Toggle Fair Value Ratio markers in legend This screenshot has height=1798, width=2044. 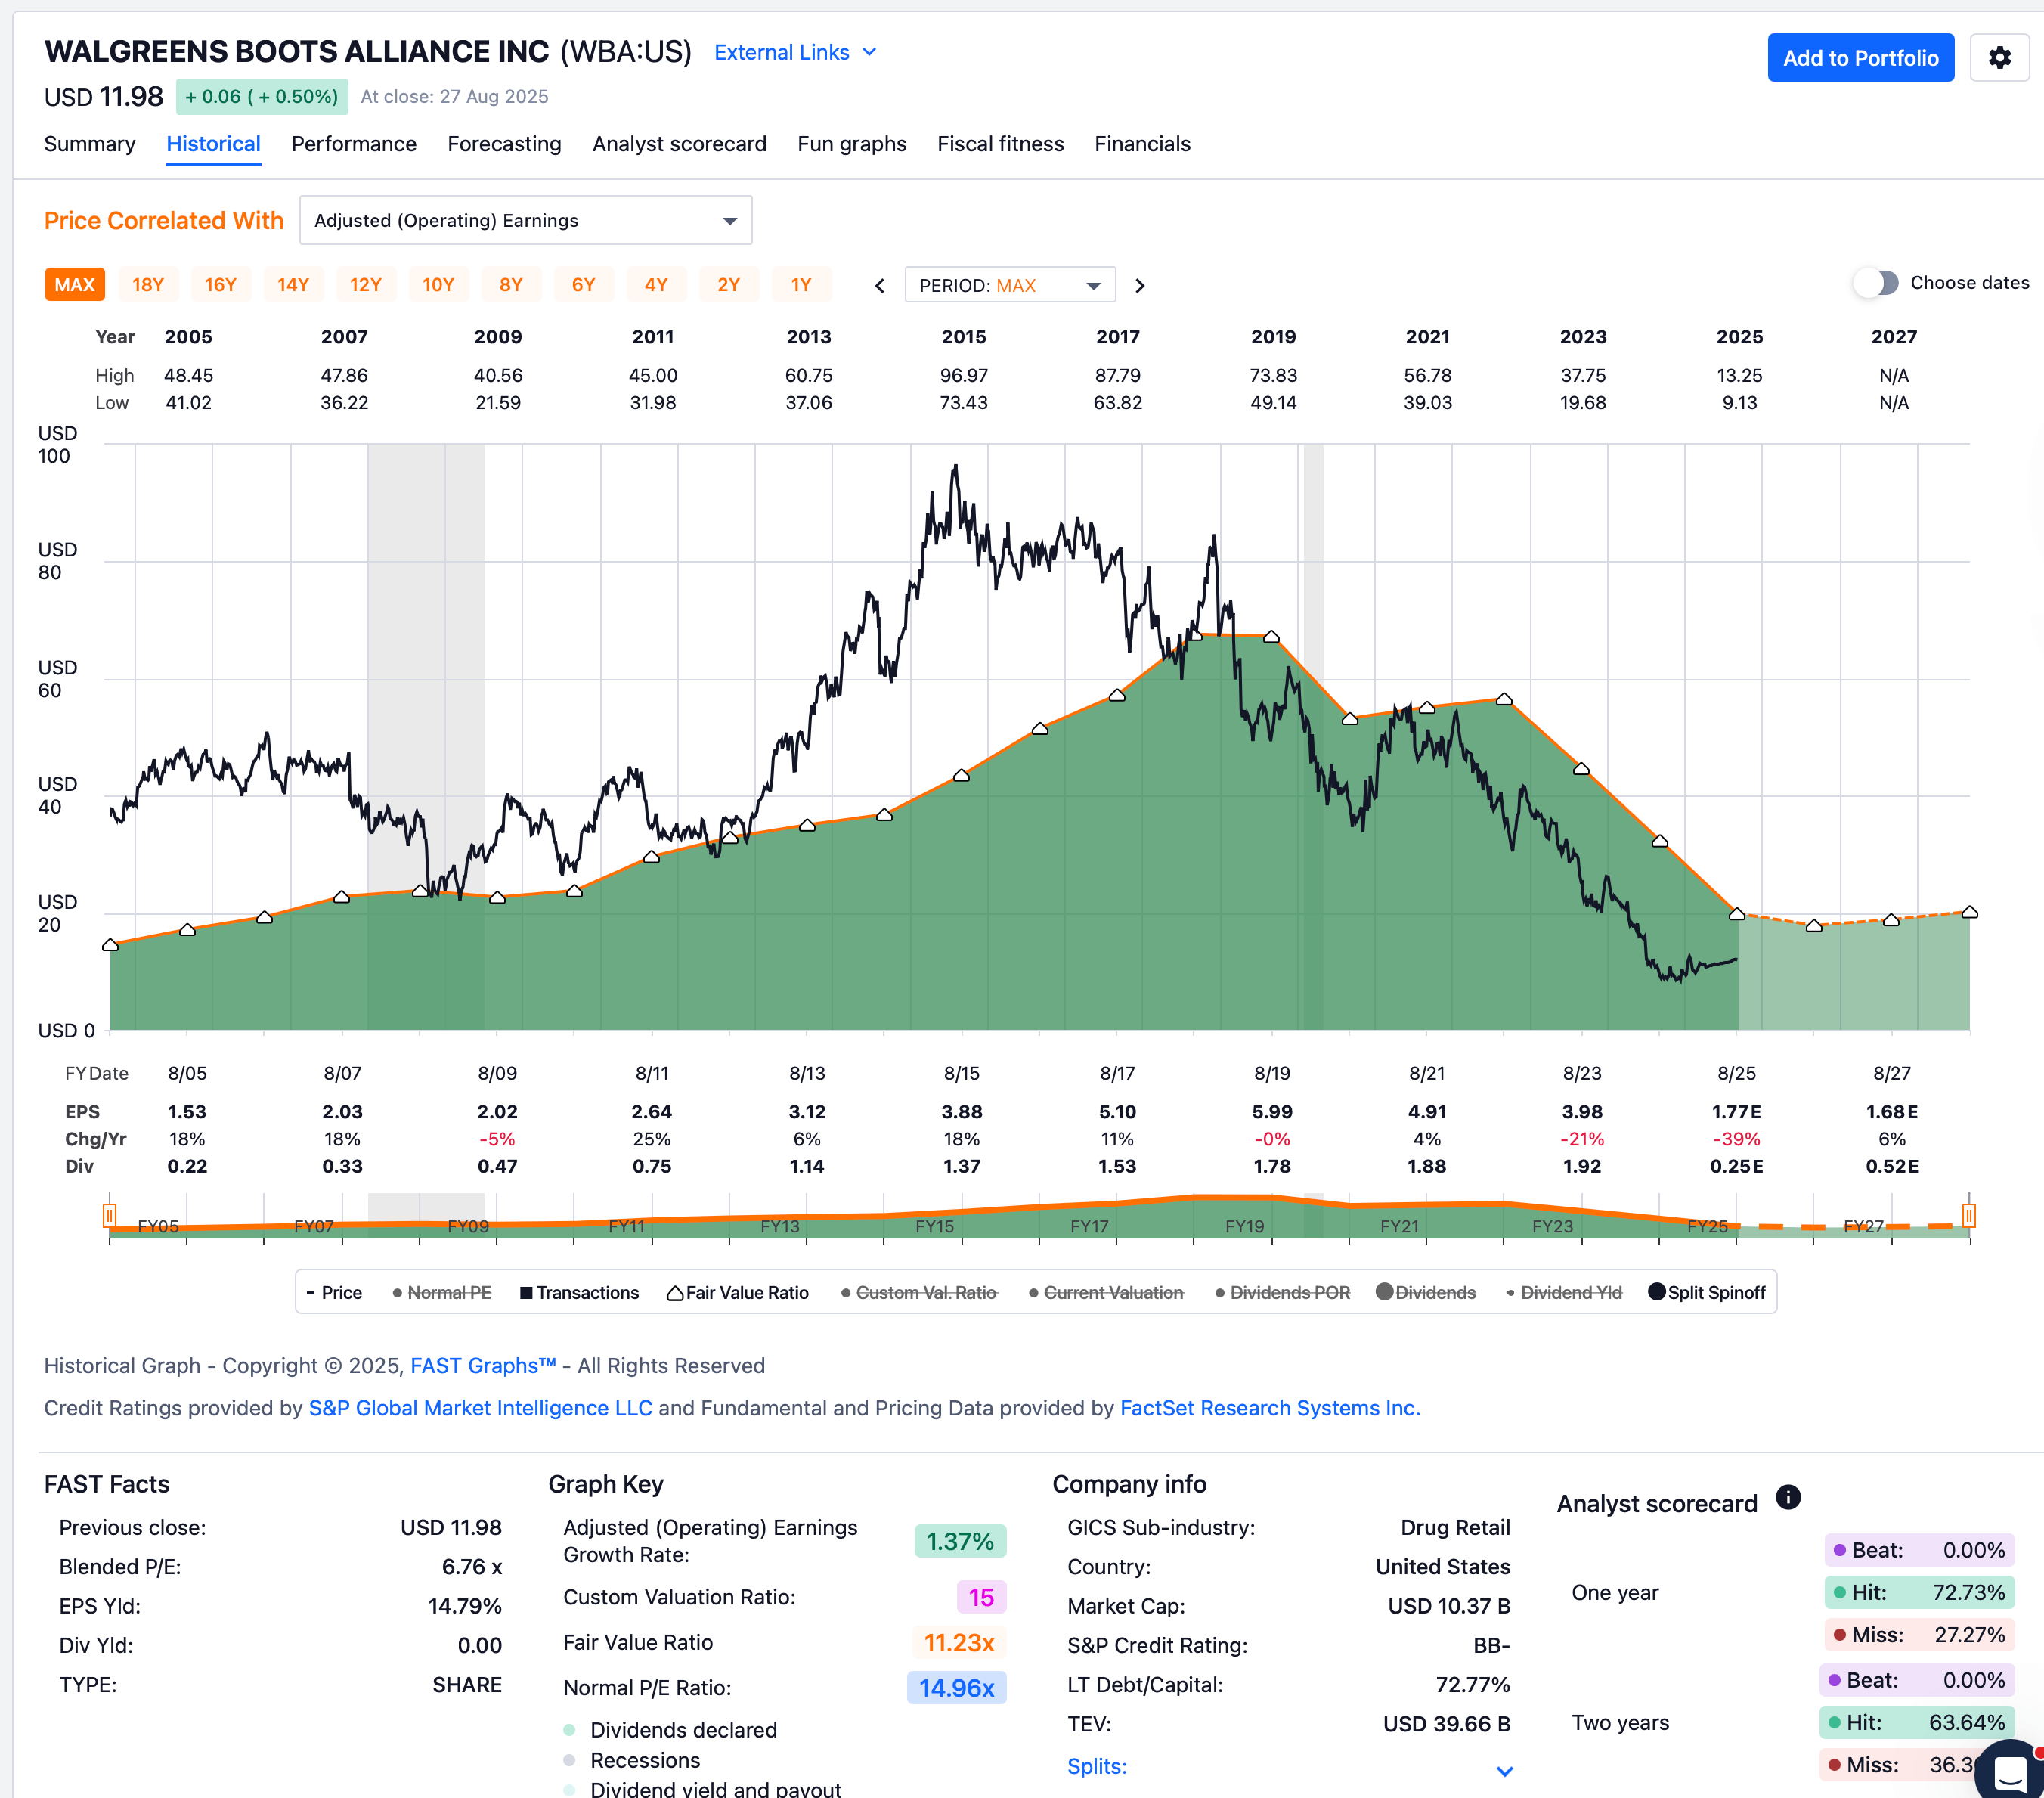738,1292
